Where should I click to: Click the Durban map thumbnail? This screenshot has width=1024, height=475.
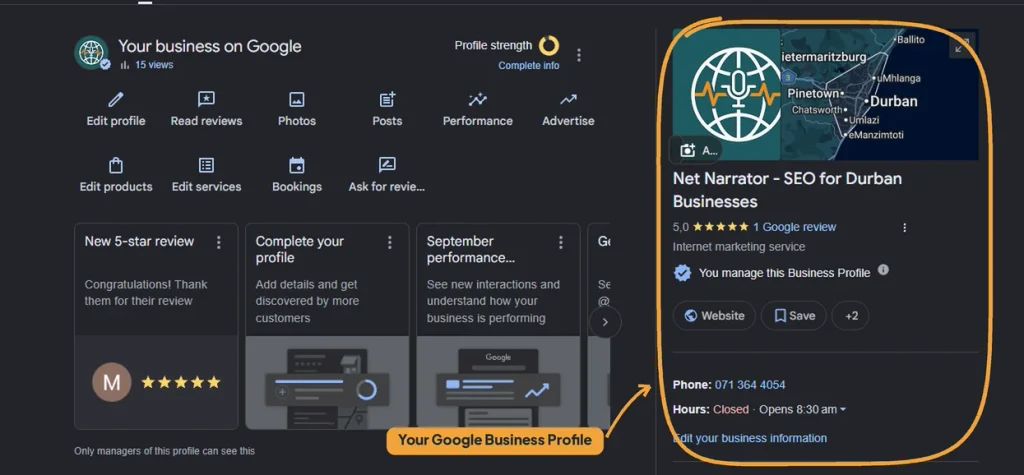(879, 94)
